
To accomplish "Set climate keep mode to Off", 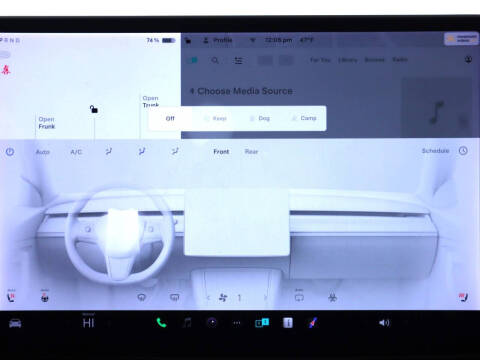I will 170,118.
